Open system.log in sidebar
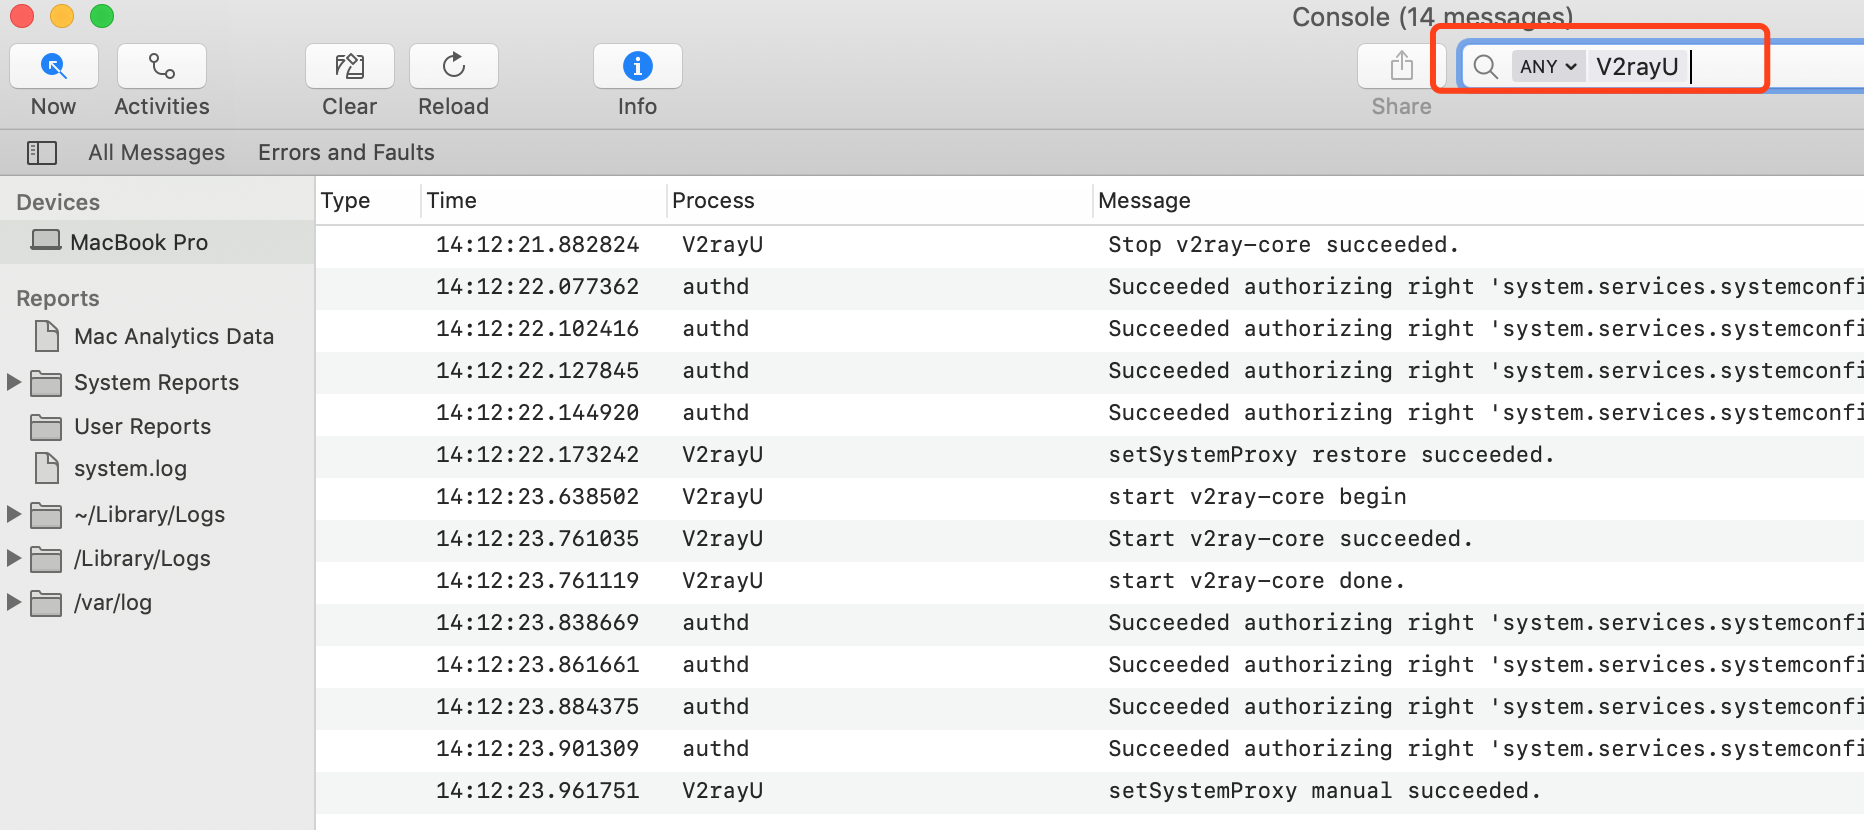Screen dimensions: 1864x830 point(130,469)
